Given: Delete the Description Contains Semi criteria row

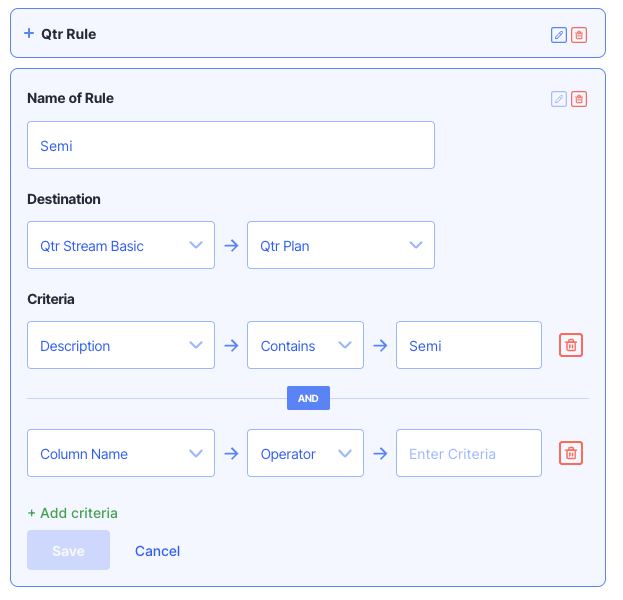Looking at the screenshot, I should 571,345.
